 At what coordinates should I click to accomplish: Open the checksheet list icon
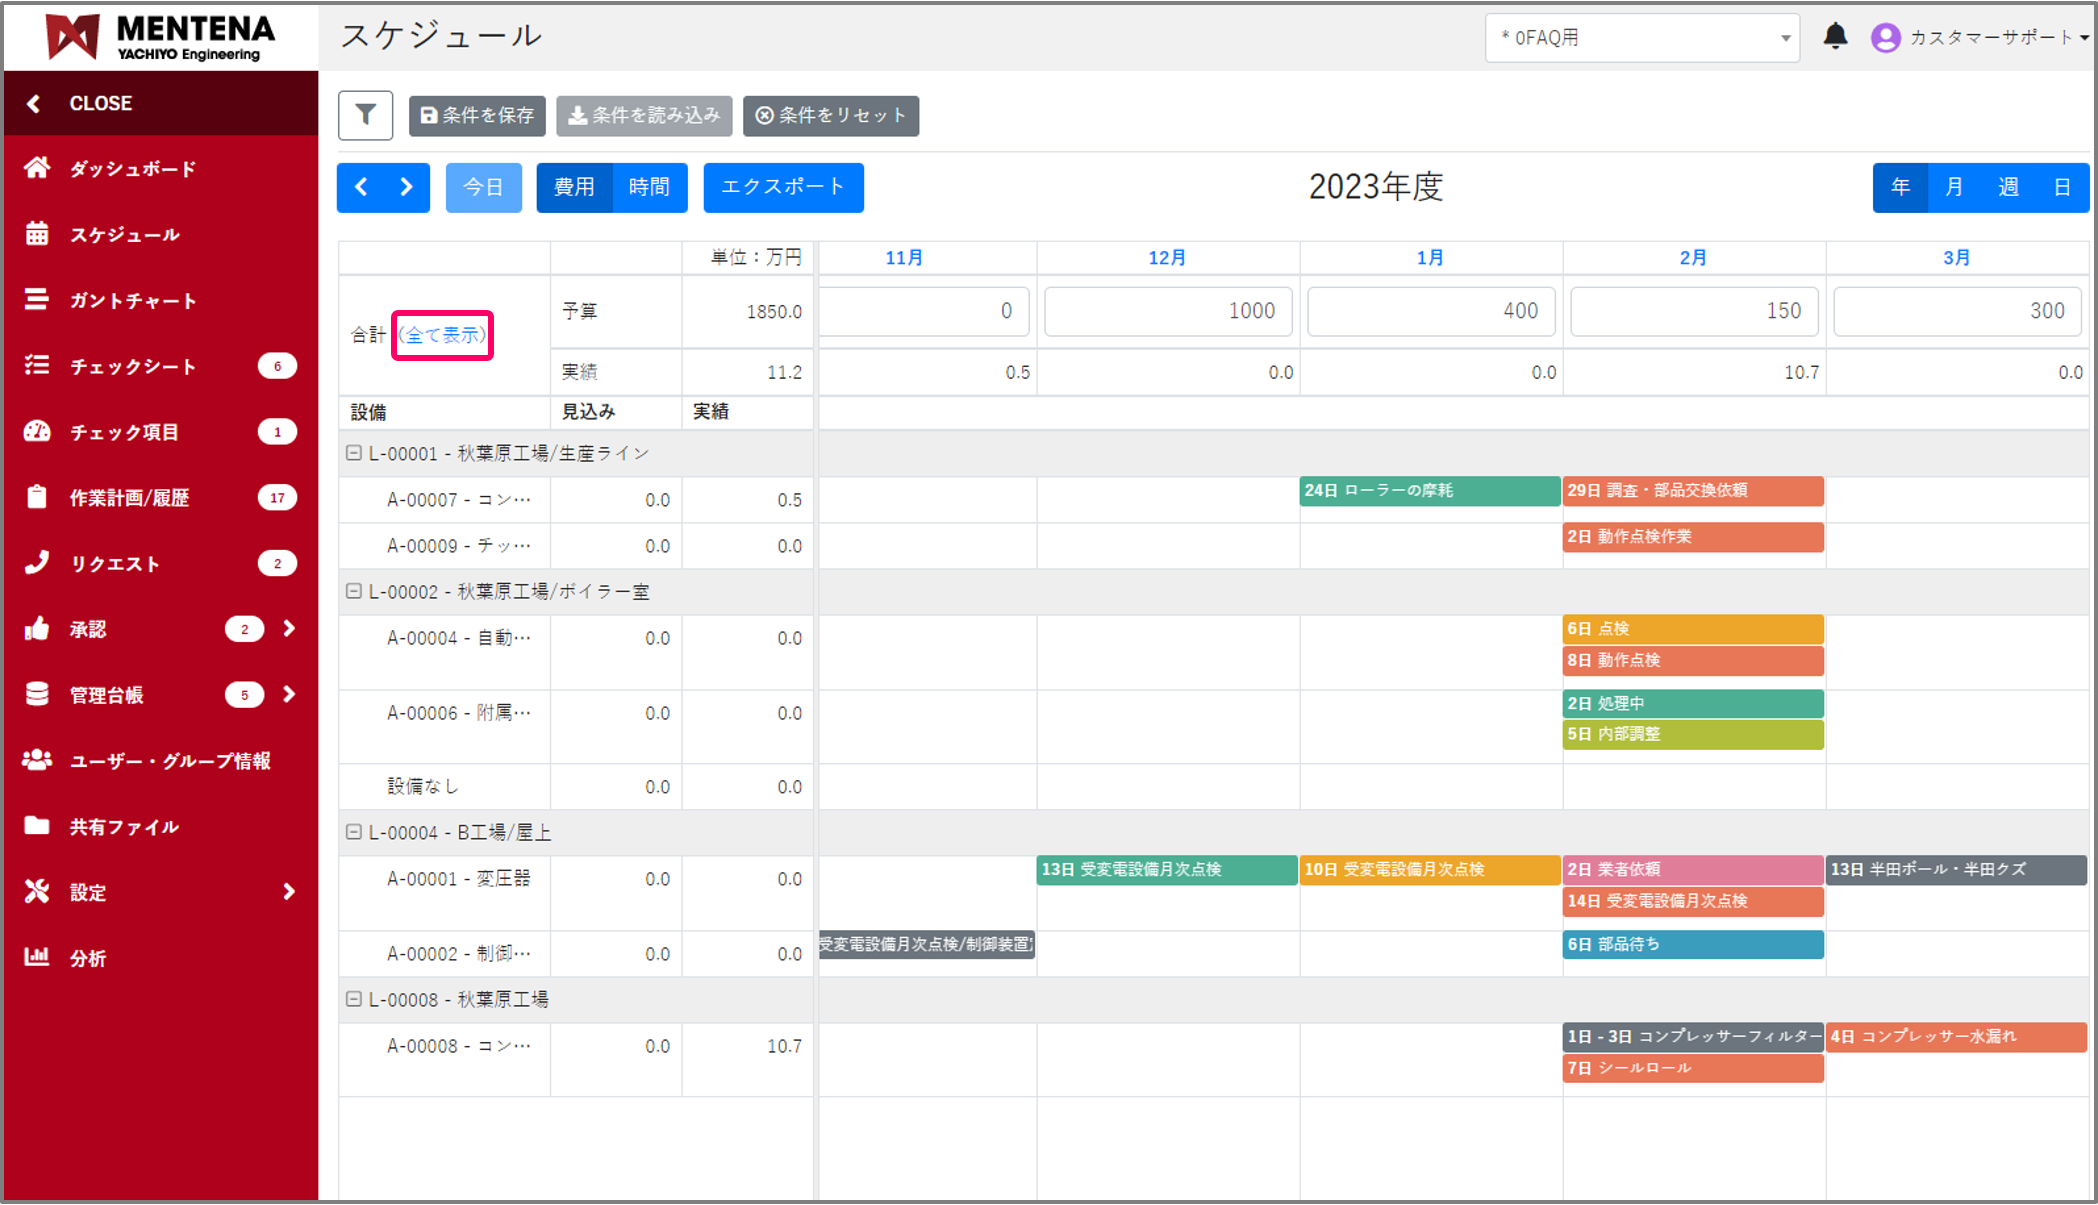pyautogui.click(x=37, y=366)
